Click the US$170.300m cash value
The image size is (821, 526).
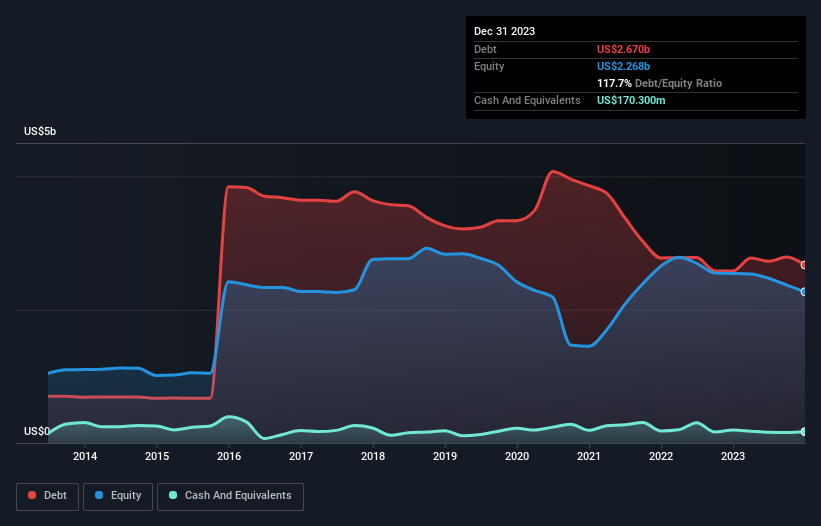click(x=631, y=100)
